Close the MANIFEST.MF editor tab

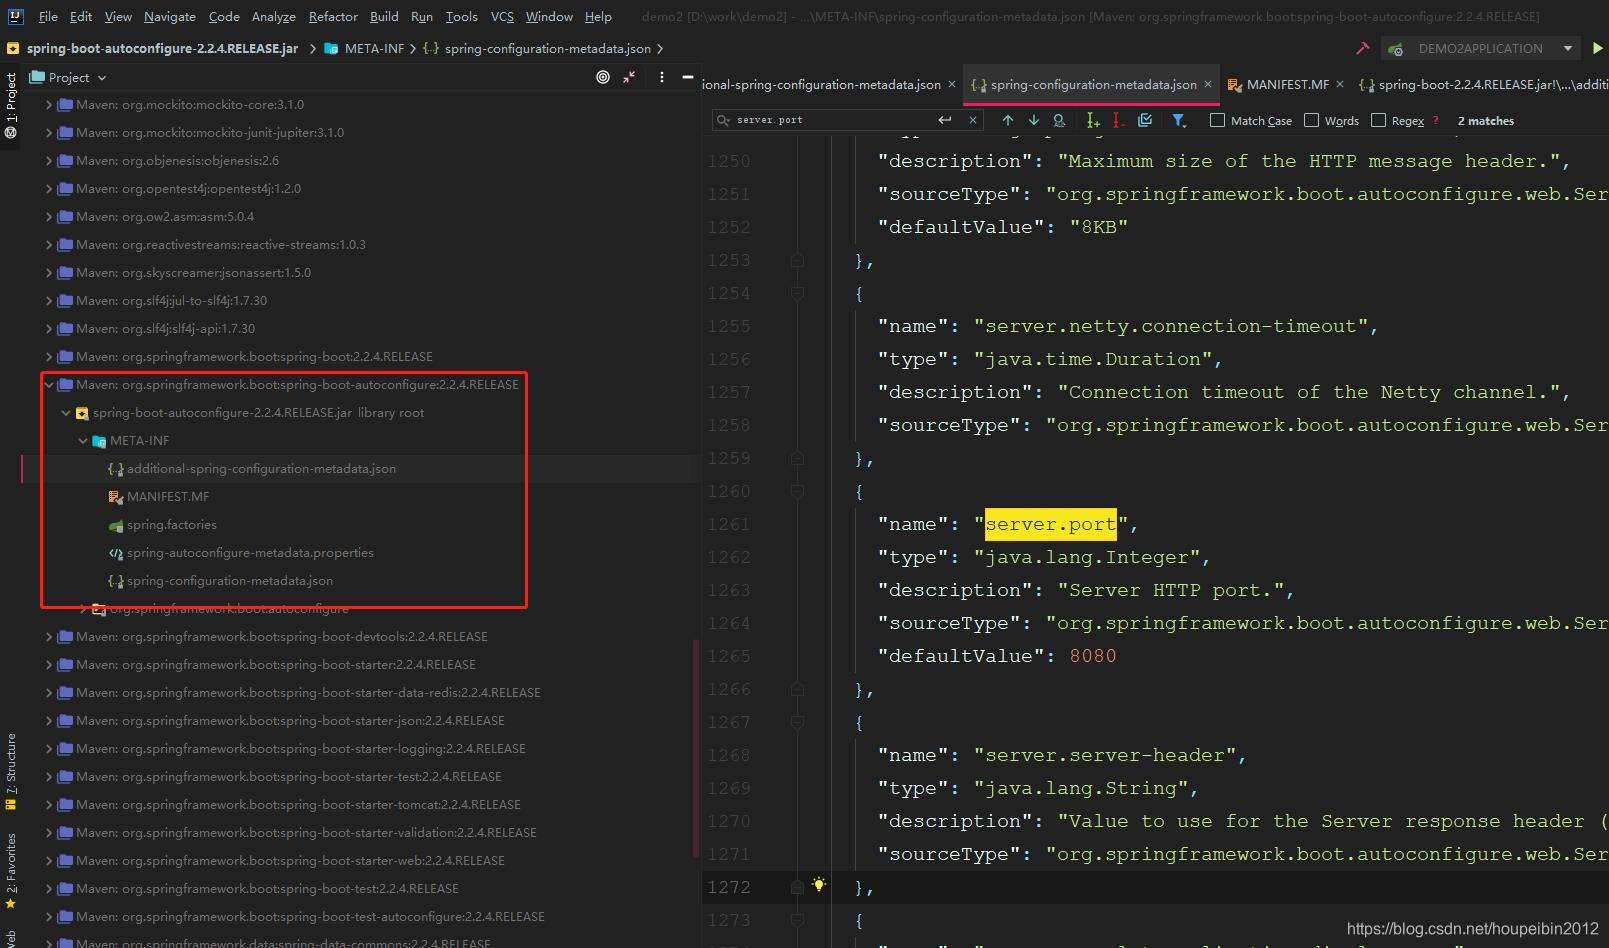click(x=1340, y=85)
